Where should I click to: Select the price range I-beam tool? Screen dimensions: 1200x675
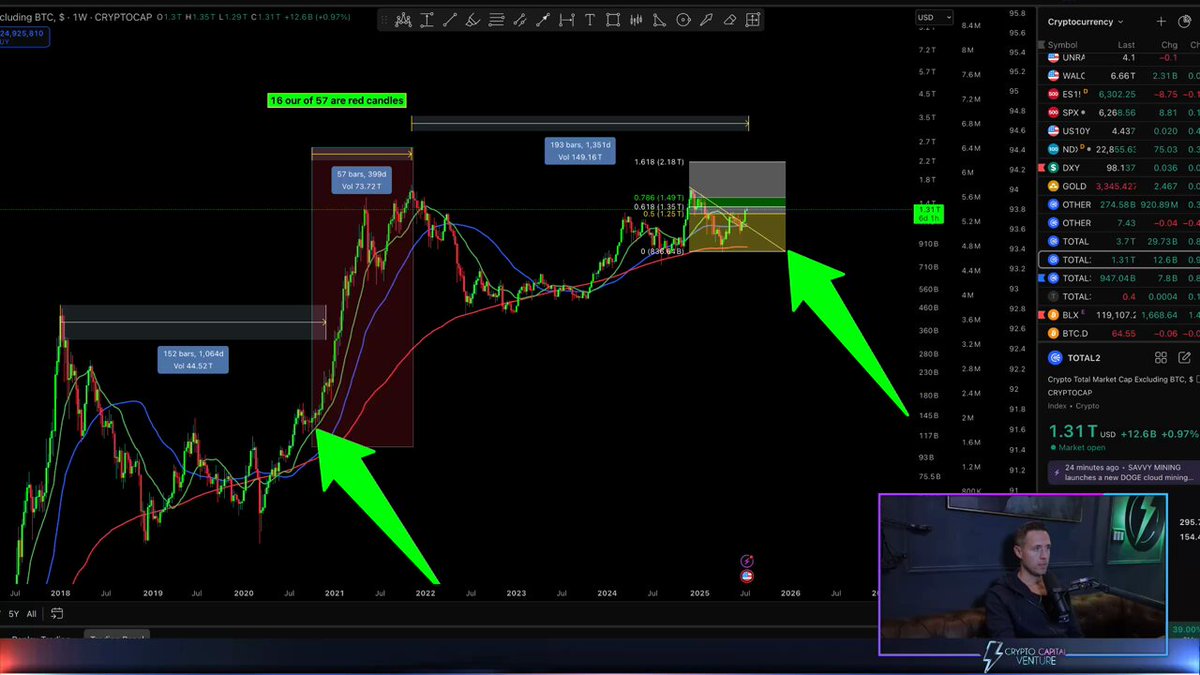click(427, 20)
